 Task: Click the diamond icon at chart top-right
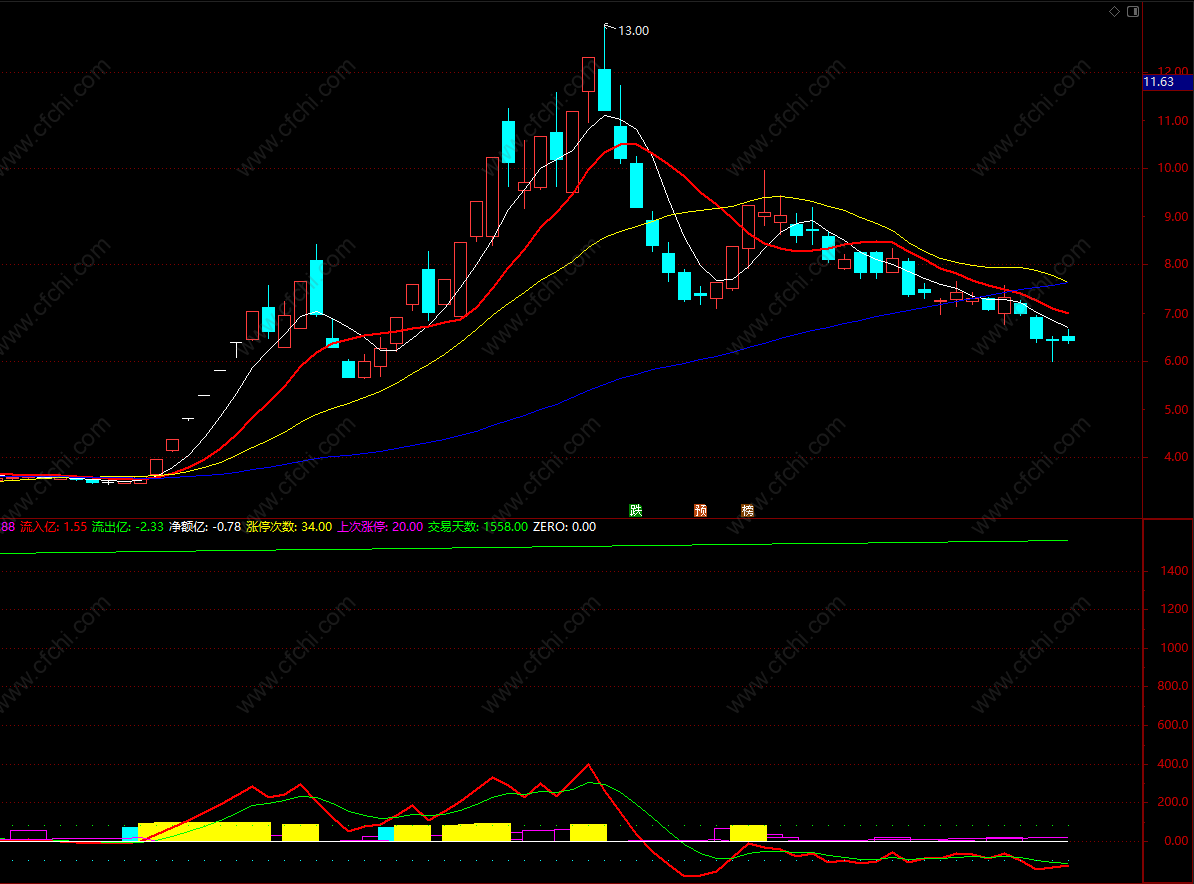tap(1114, 11)
